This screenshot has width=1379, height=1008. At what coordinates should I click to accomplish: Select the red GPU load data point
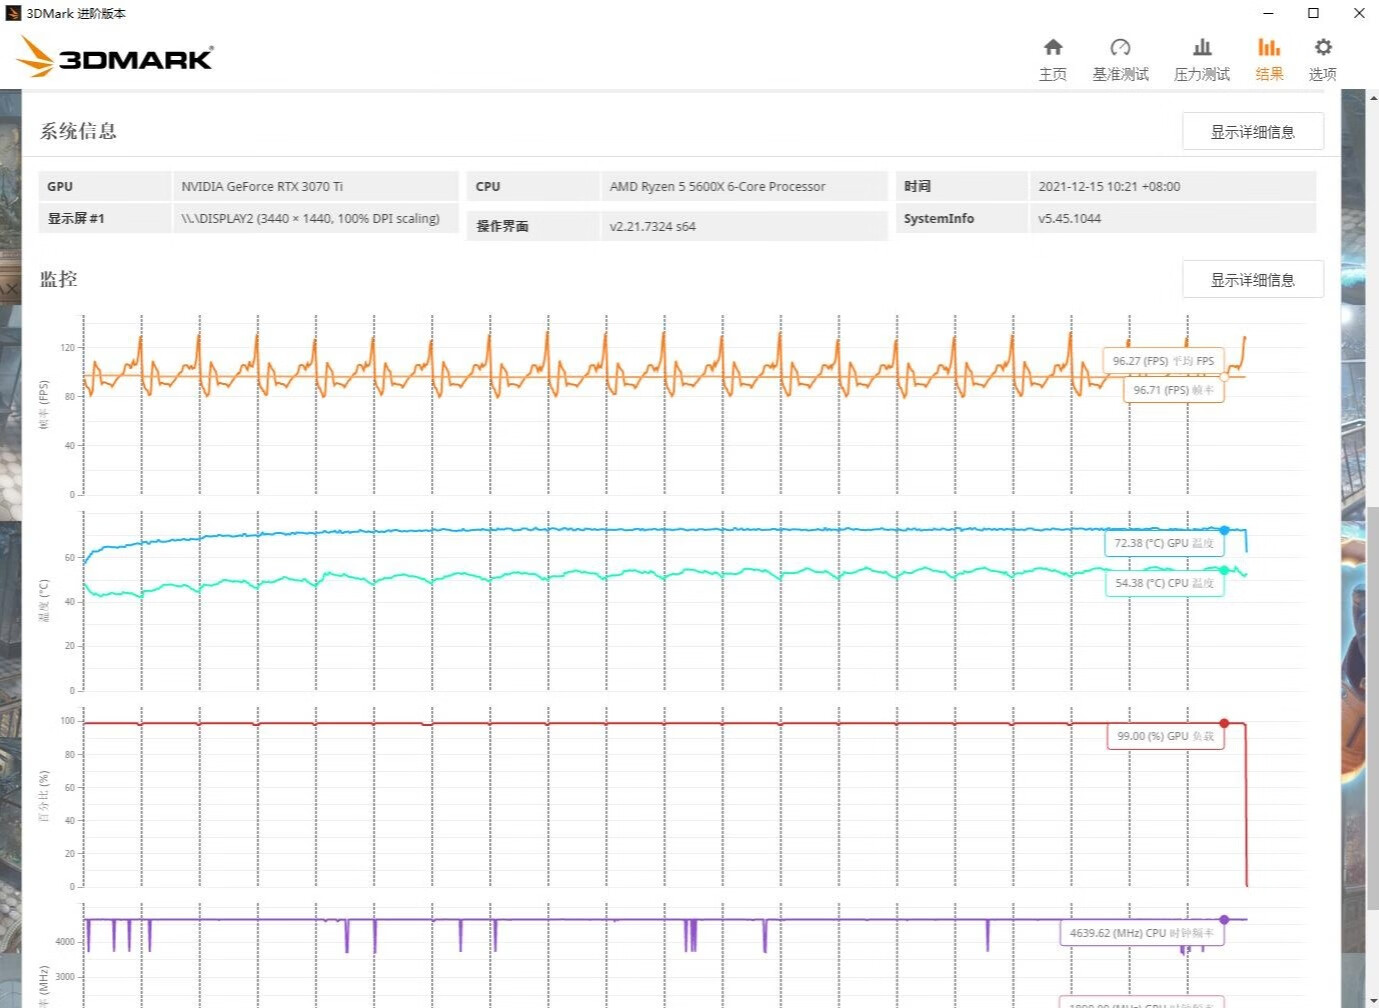[x=1224, y=723]
